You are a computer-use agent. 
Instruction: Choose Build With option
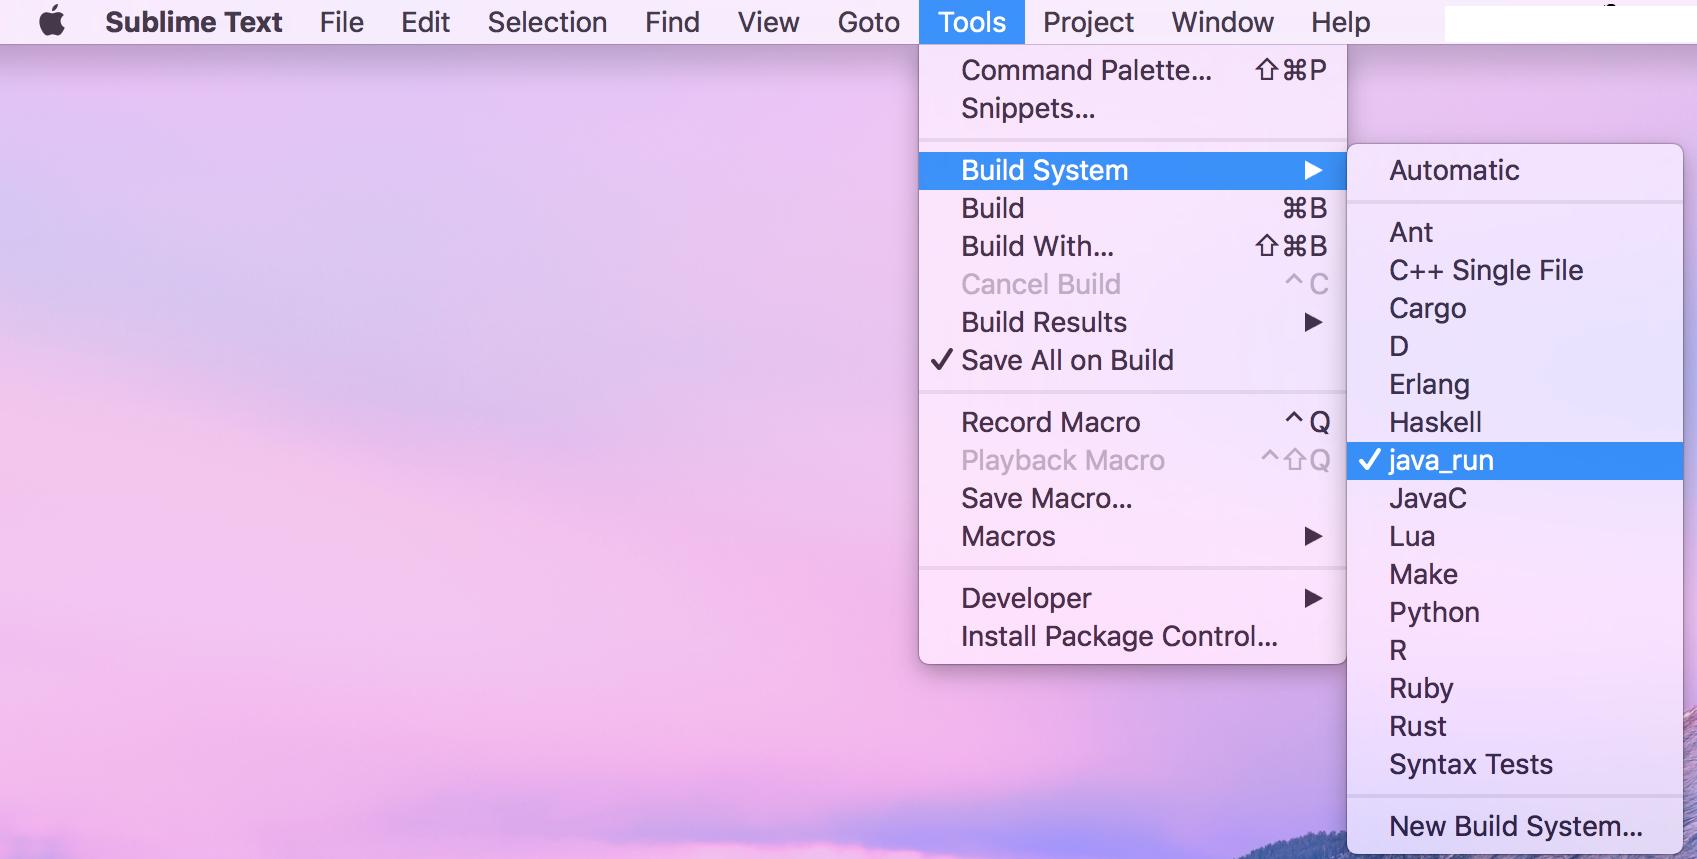point(1037,246)
